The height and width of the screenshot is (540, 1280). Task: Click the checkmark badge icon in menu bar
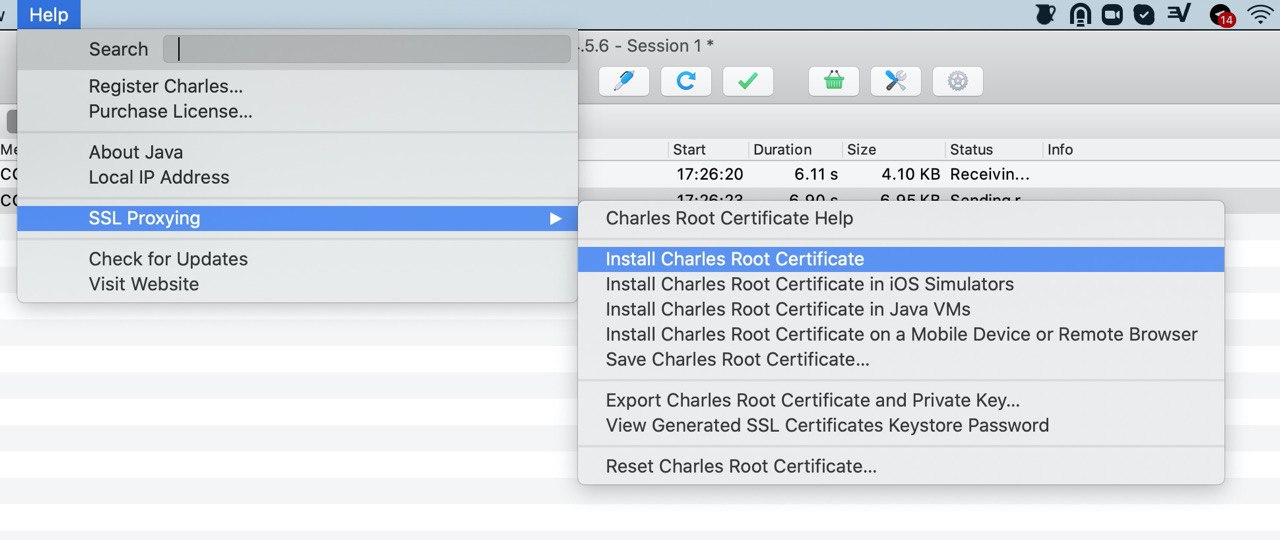[x=1145, y=14]
